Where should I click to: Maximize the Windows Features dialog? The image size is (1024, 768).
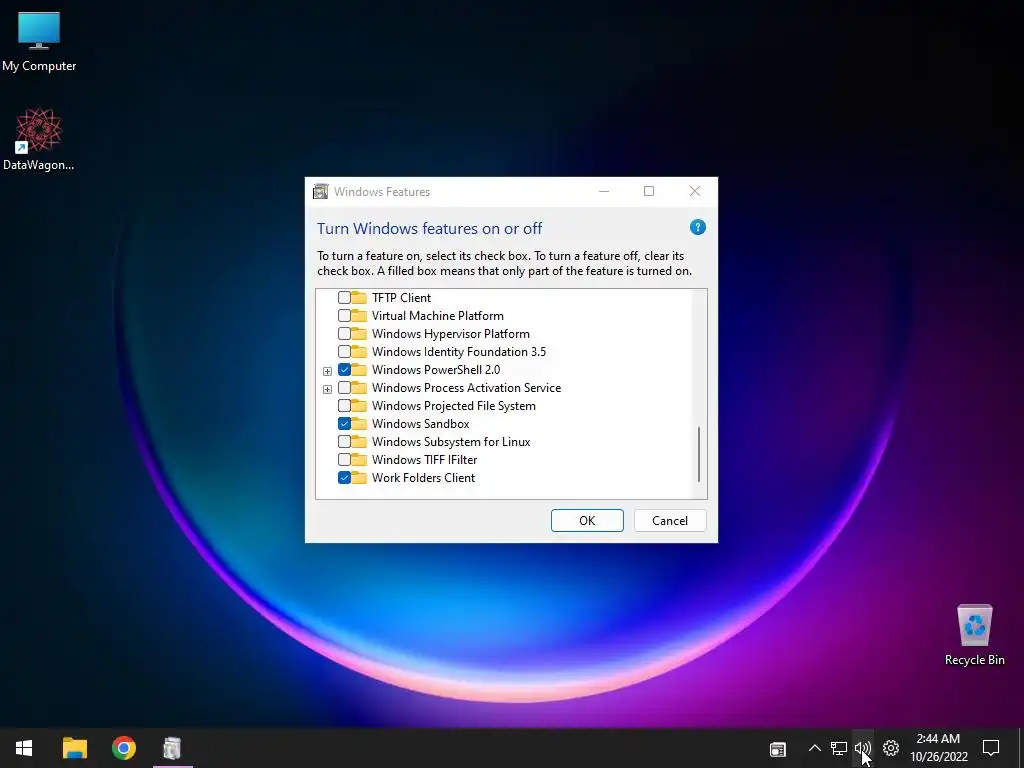[649, 191]
